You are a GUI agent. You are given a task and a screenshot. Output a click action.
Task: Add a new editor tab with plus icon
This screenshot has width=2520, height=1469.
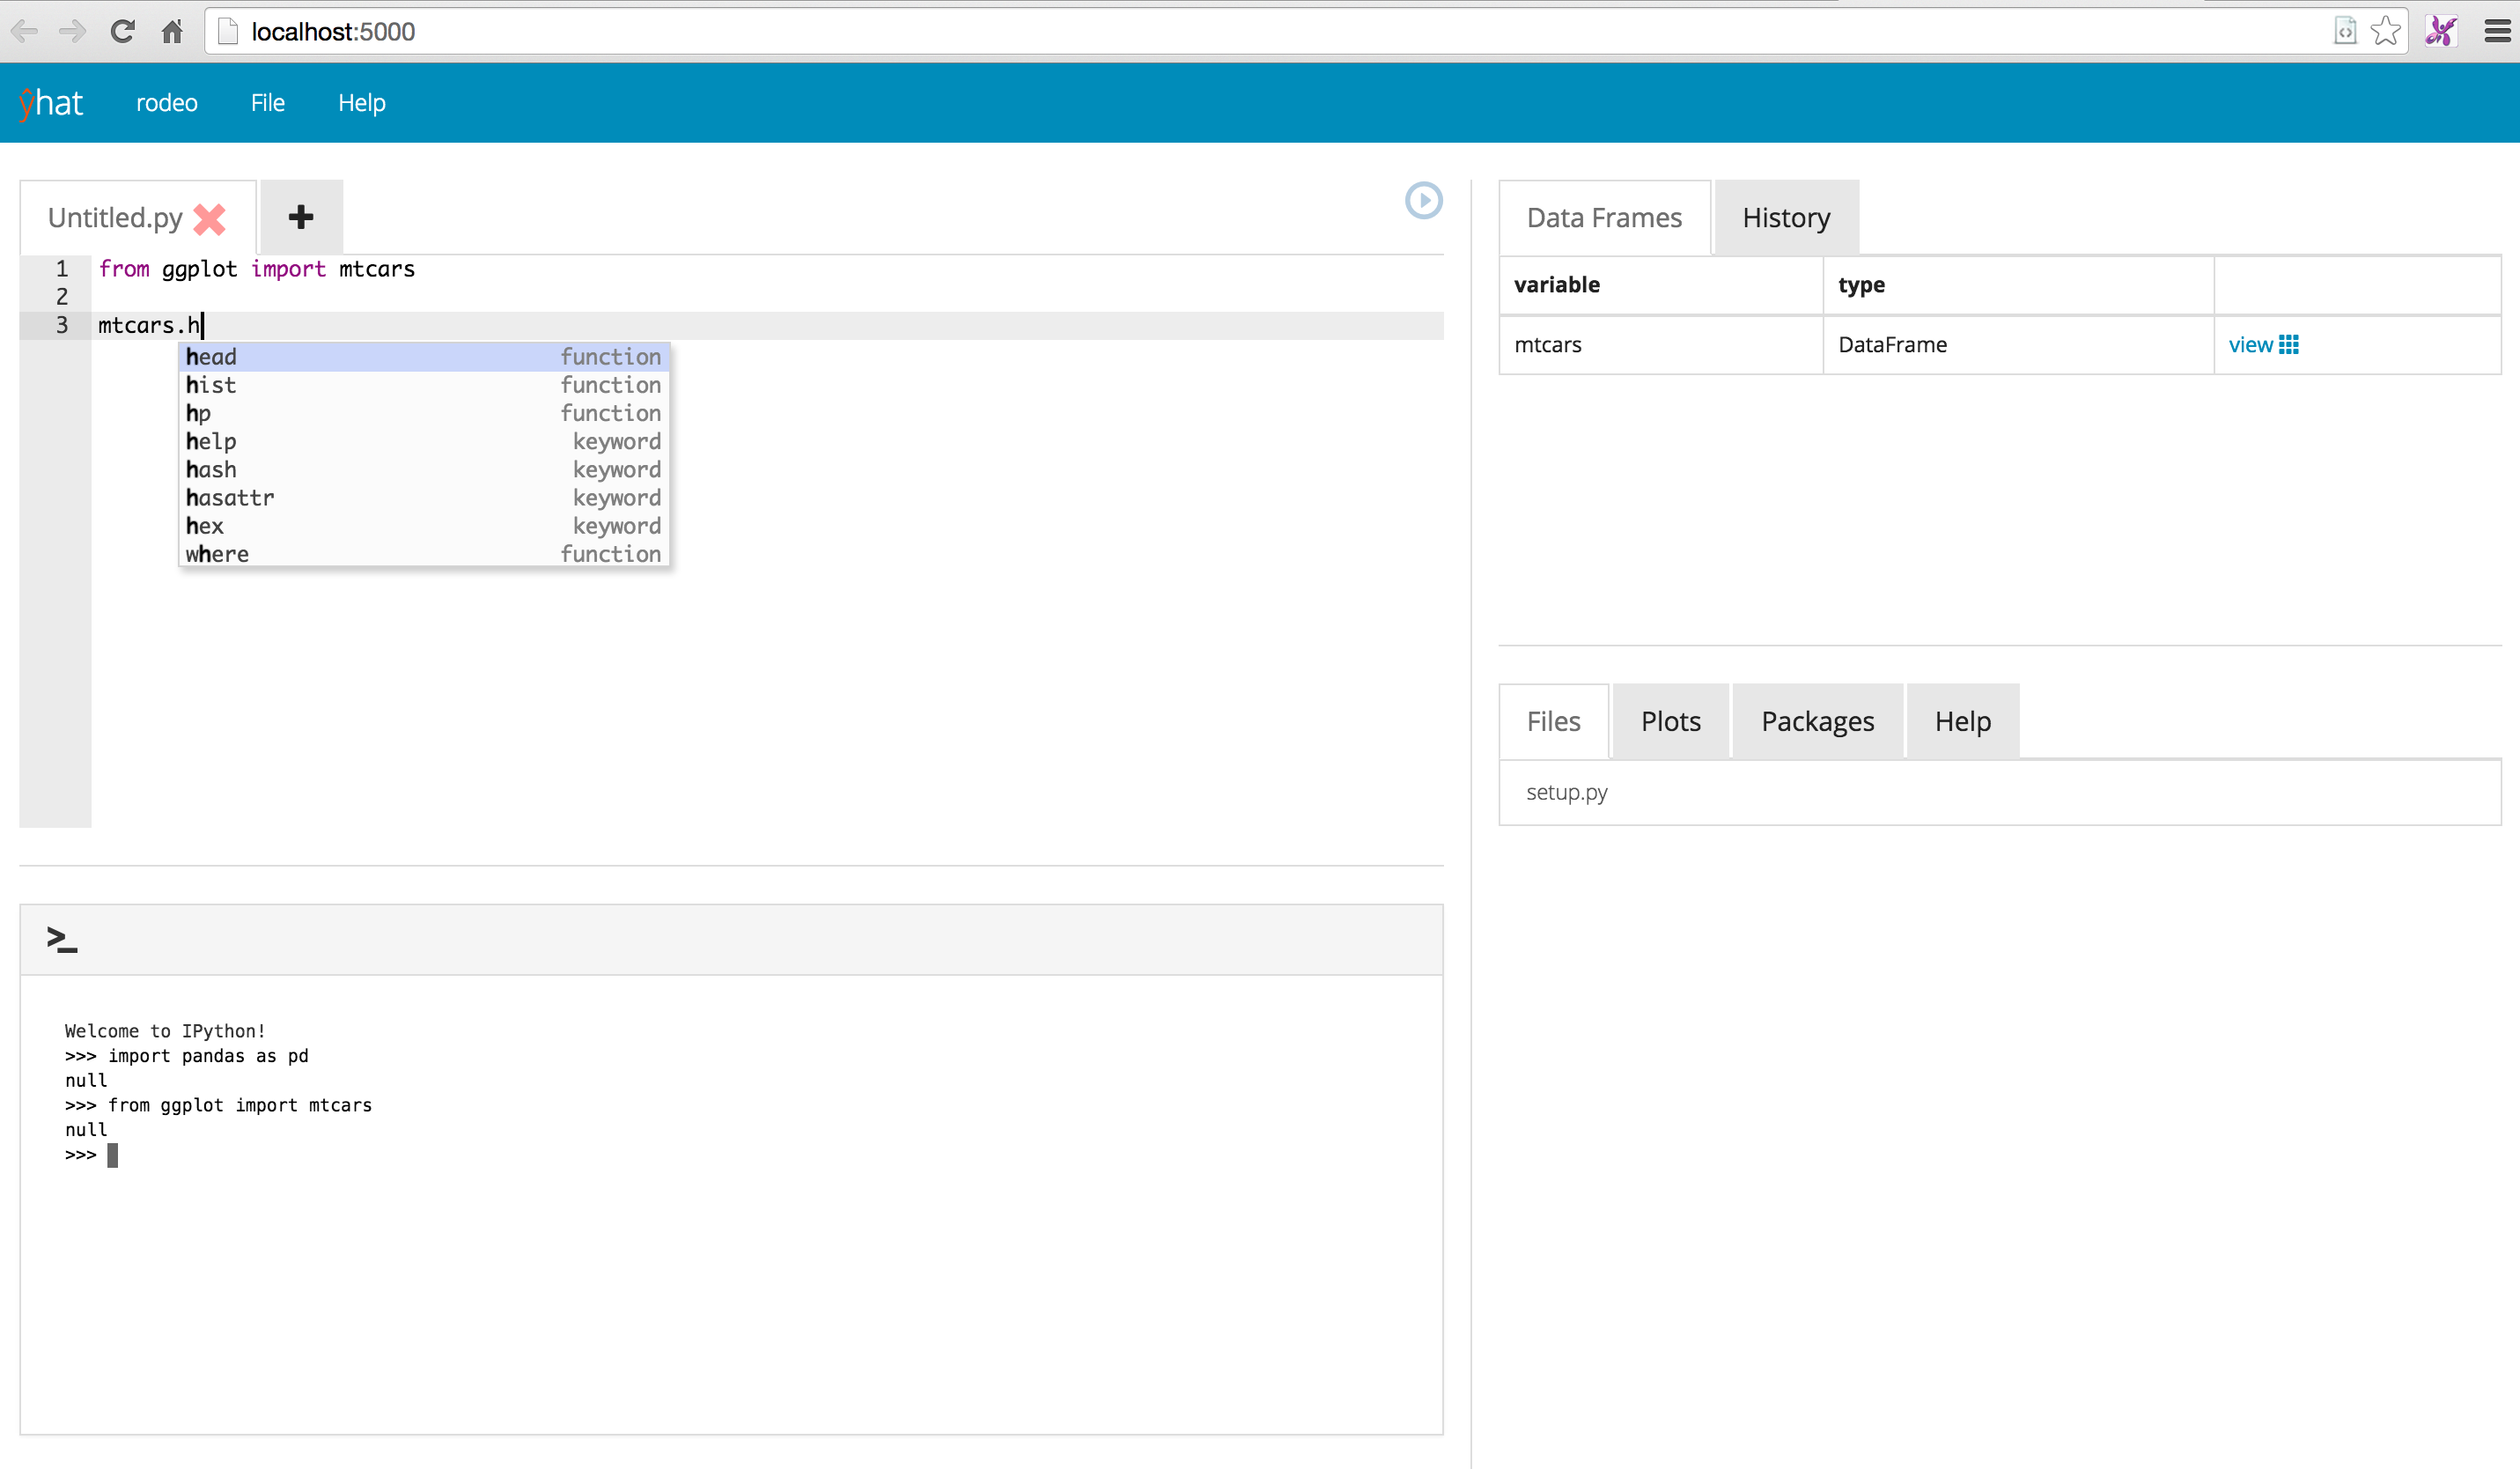tap(301, 217)
